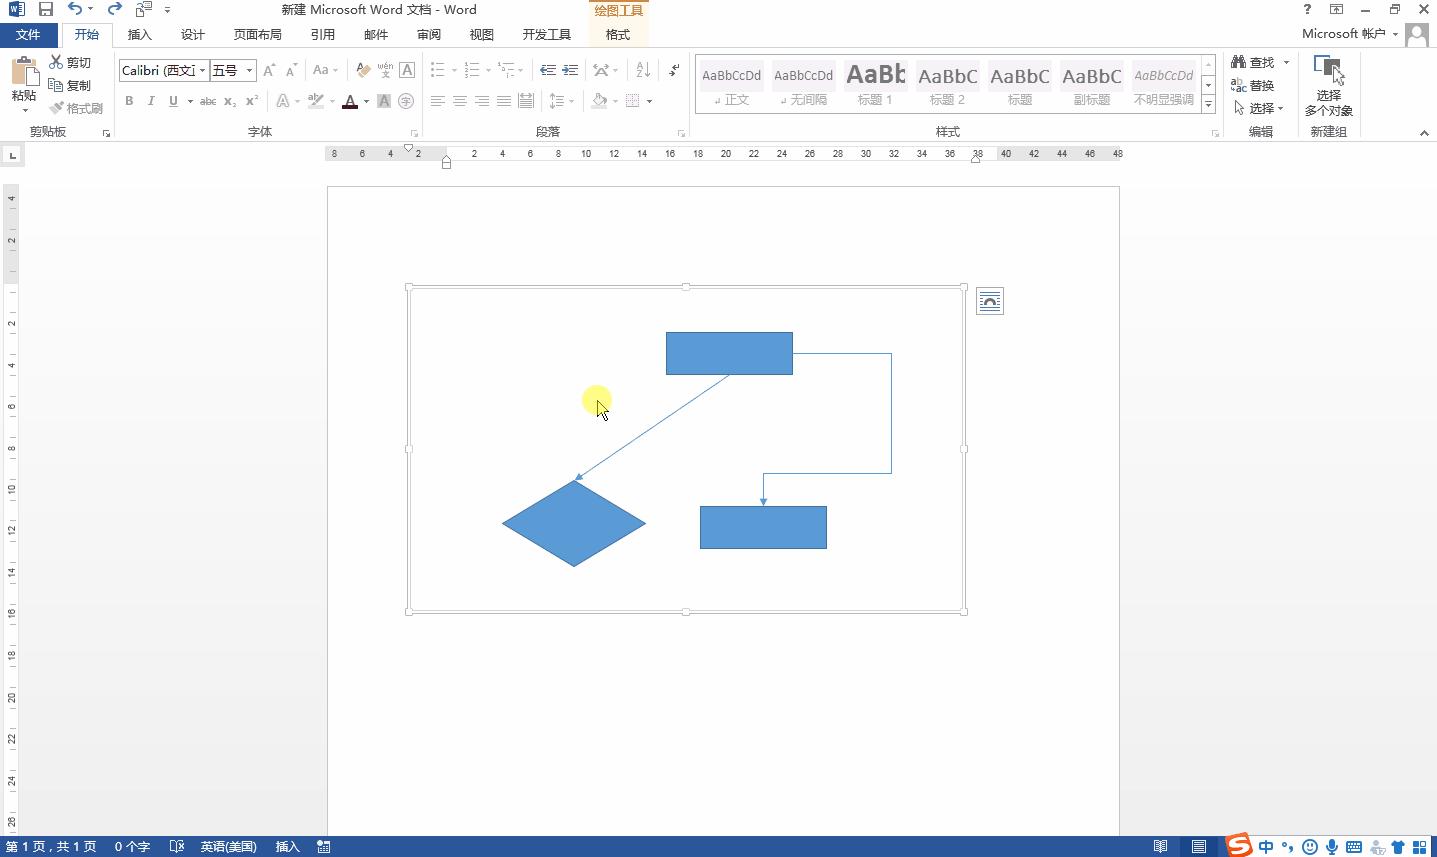
Task: Align text left
Action: pos(438,101)
